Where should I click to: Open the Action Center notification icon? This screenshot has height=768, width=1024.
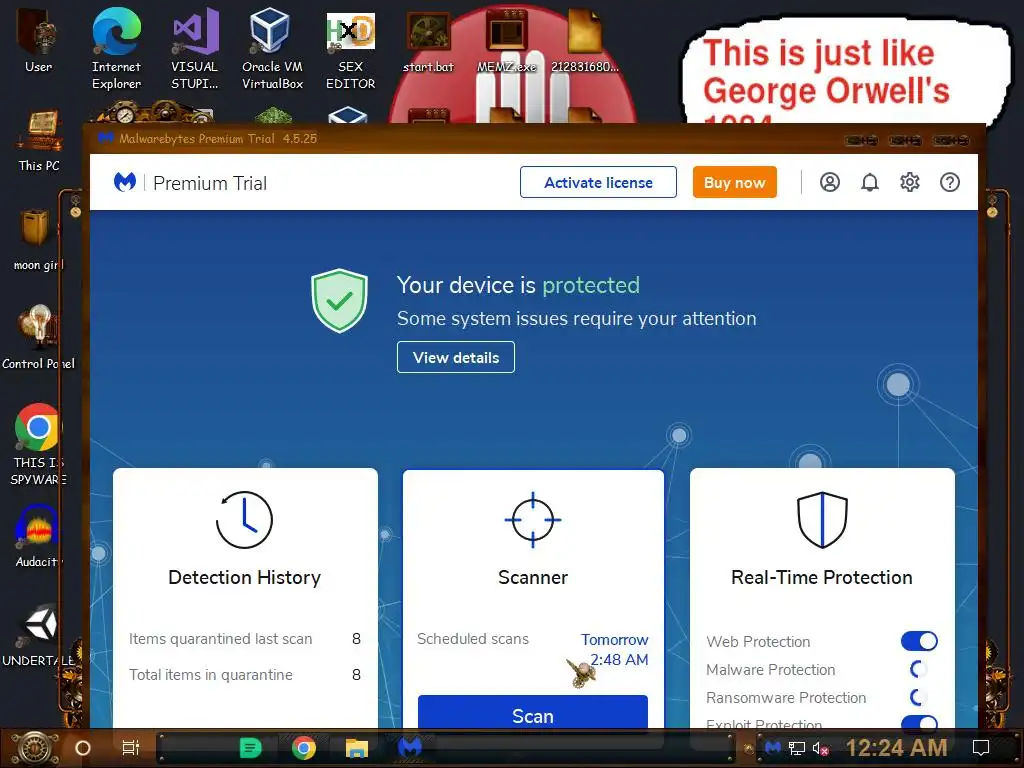(981, 748)
